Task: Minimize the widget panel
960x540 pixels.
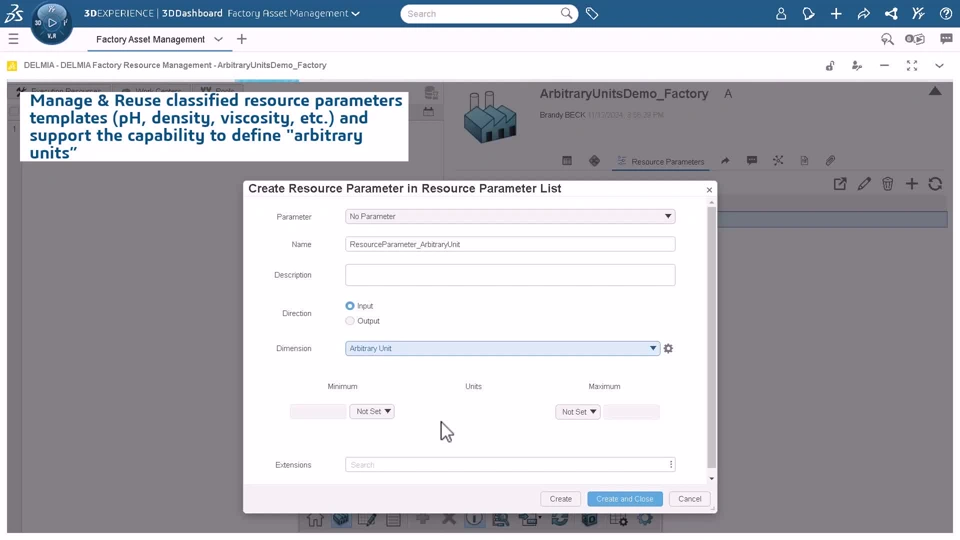Action: pyautogui.click(x=884, y=66)
